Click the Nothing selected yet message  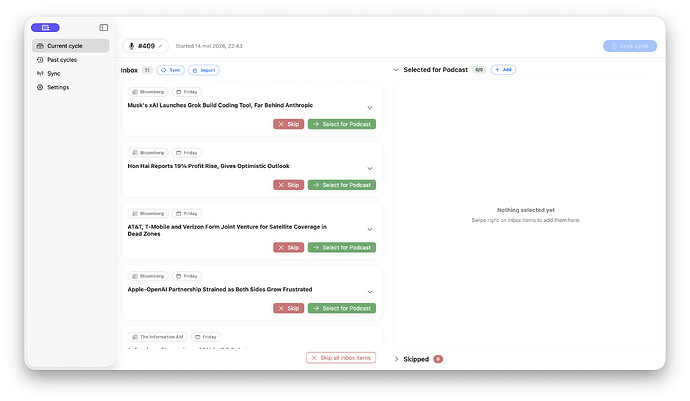coord(526,210)
